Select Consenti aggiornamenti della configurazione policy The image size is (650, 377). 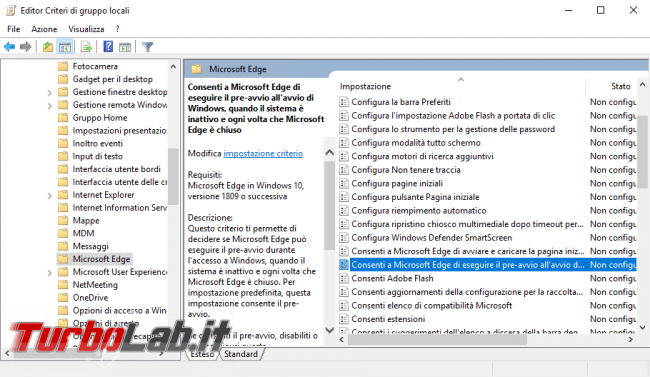point(467,292)
